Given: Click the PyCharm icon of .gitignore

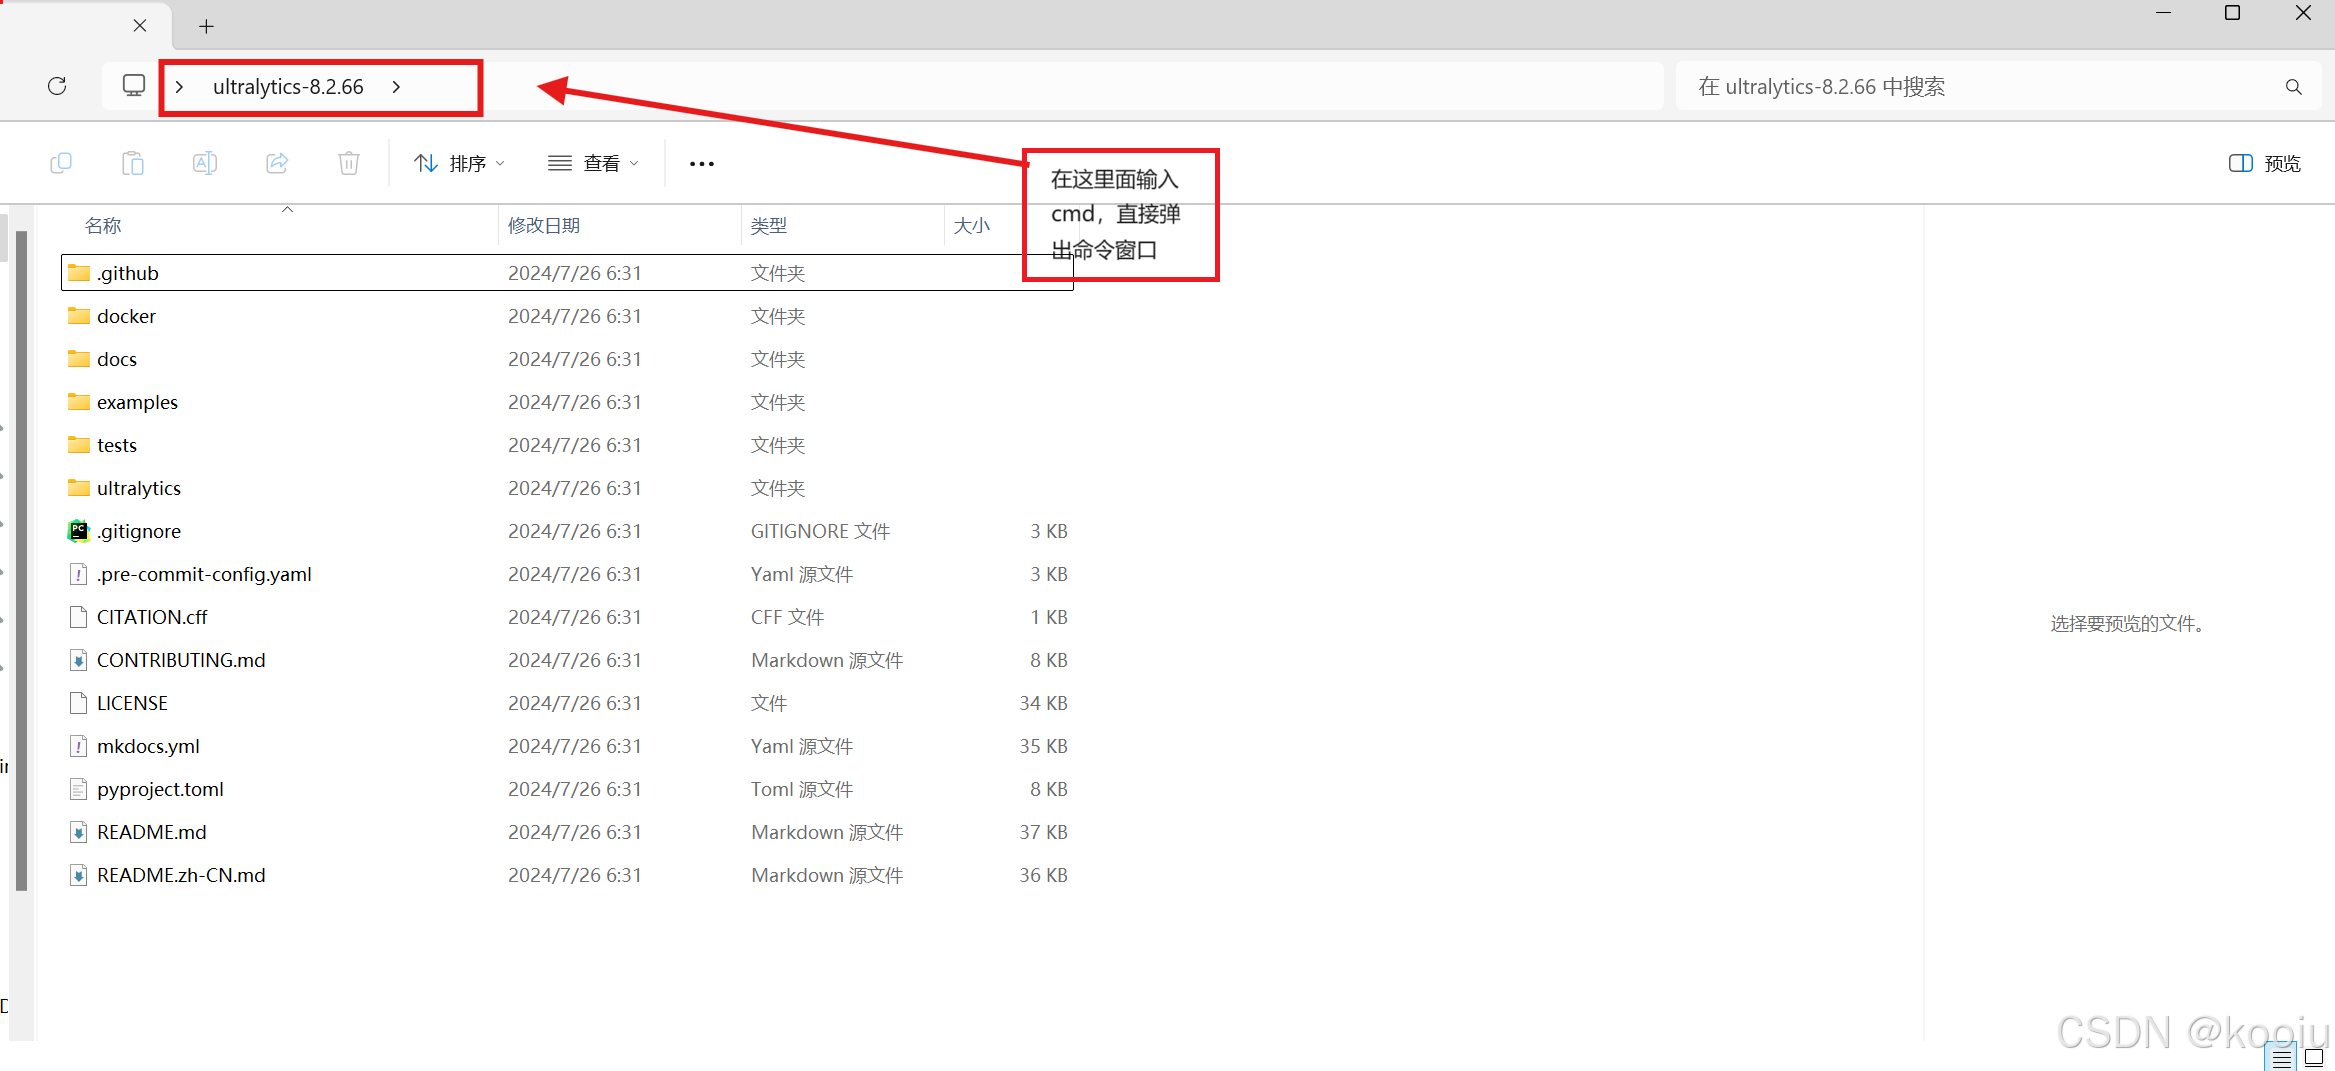Looking at the screenshot, I should coord(79,531).
